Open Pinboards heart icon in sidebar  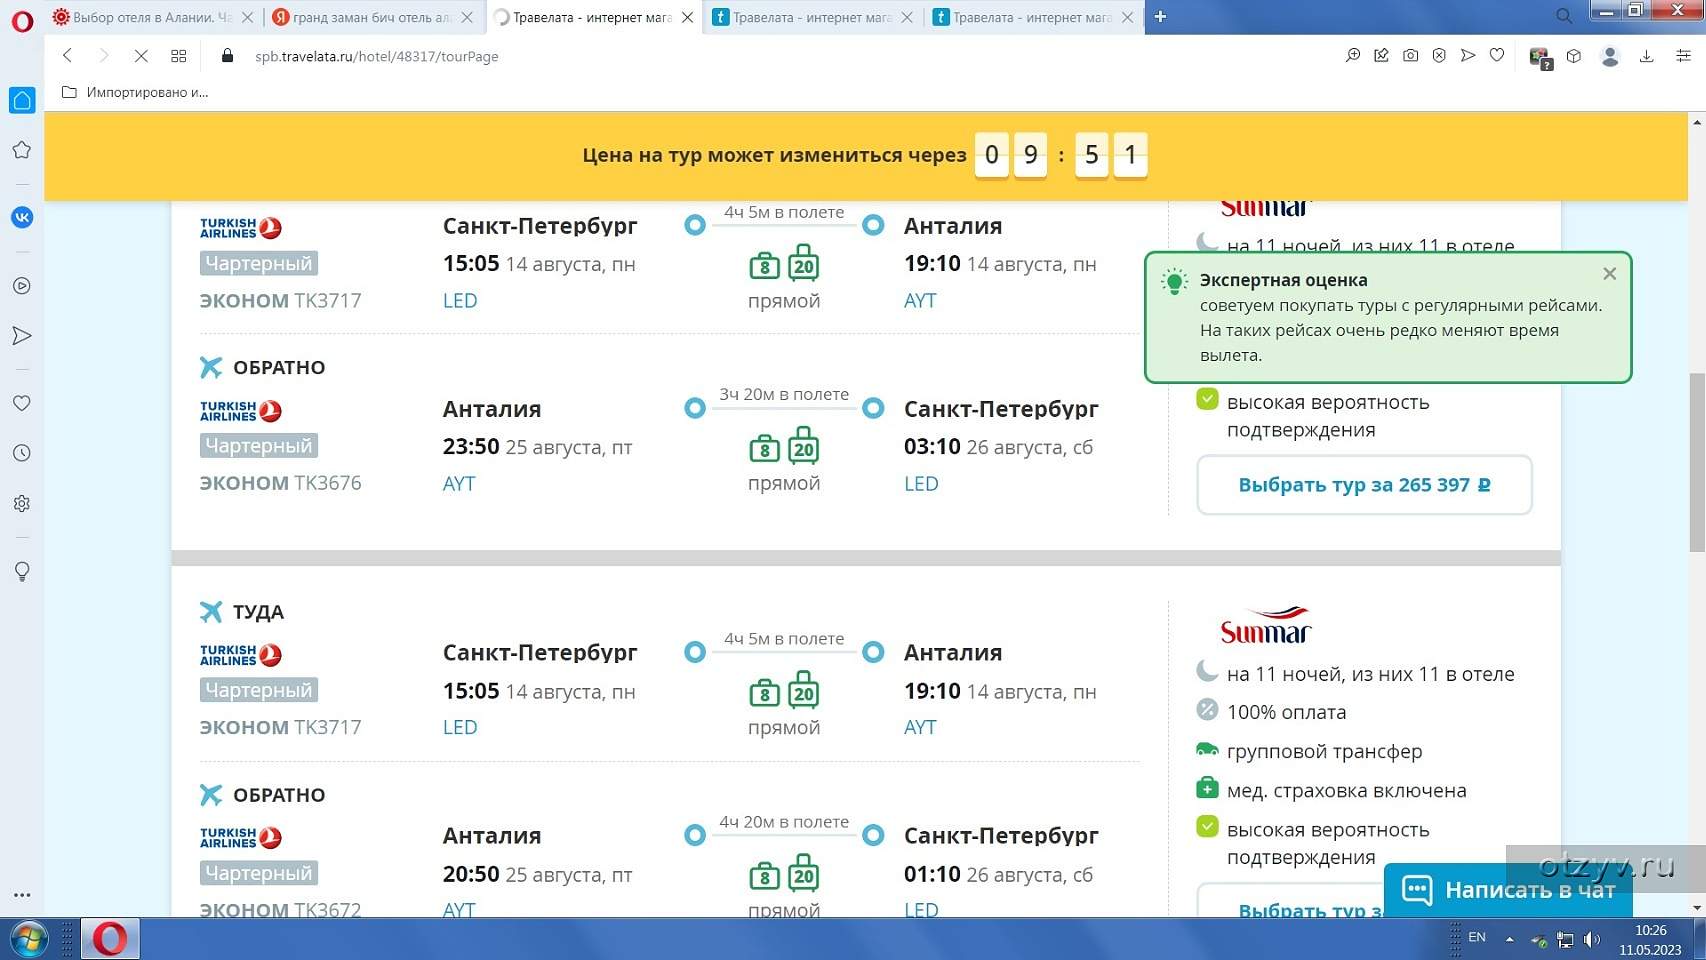coord(22,403)
